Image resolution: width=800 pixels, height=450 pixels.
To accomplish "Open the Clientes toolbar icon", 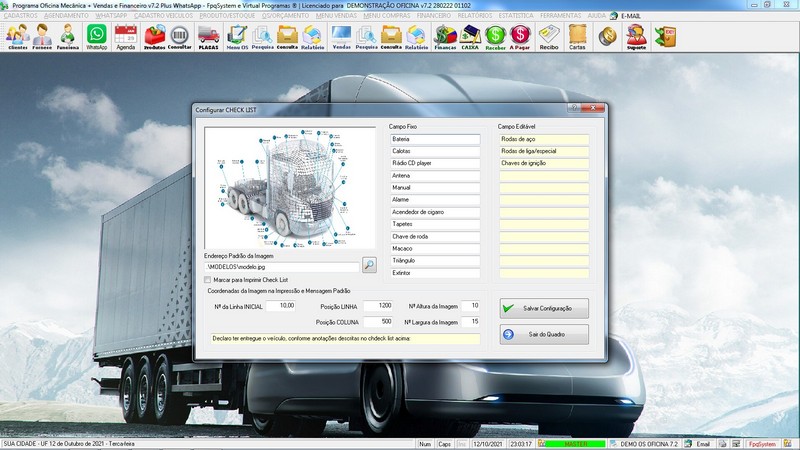I will (x=17, y=37).
